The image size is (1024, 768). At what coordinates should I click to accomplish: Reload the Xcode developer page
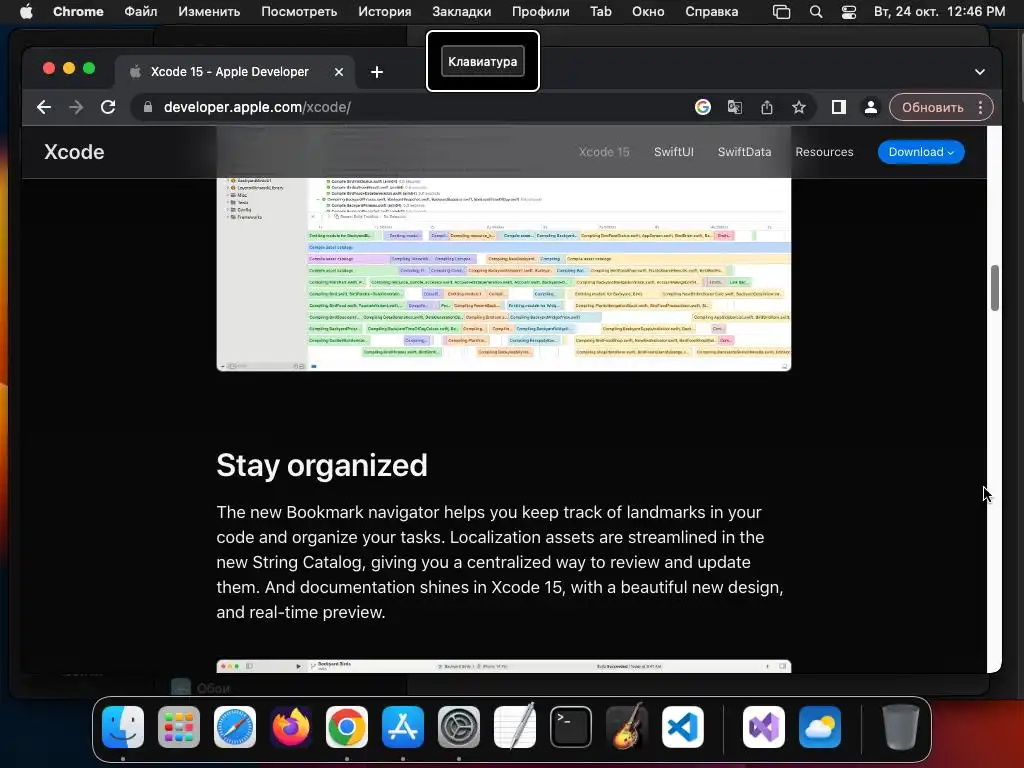[x=108, y=107]
